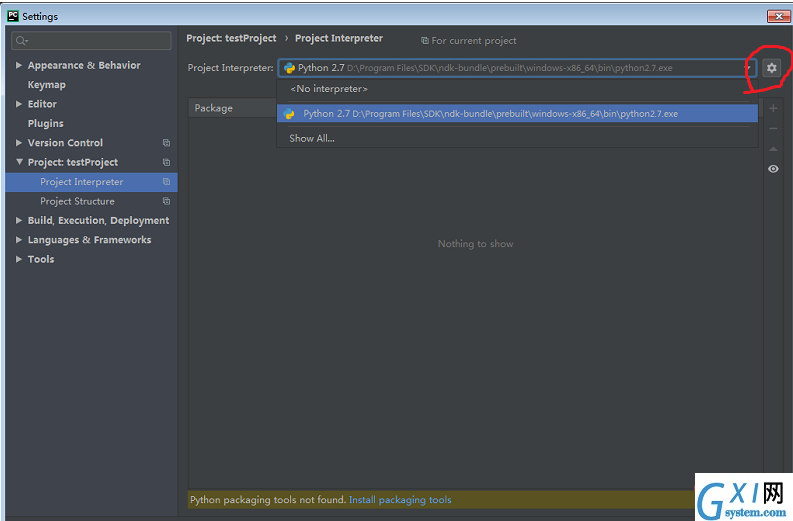Click the plus icon to install package
The image size is (793, 521).
[773, 108]
